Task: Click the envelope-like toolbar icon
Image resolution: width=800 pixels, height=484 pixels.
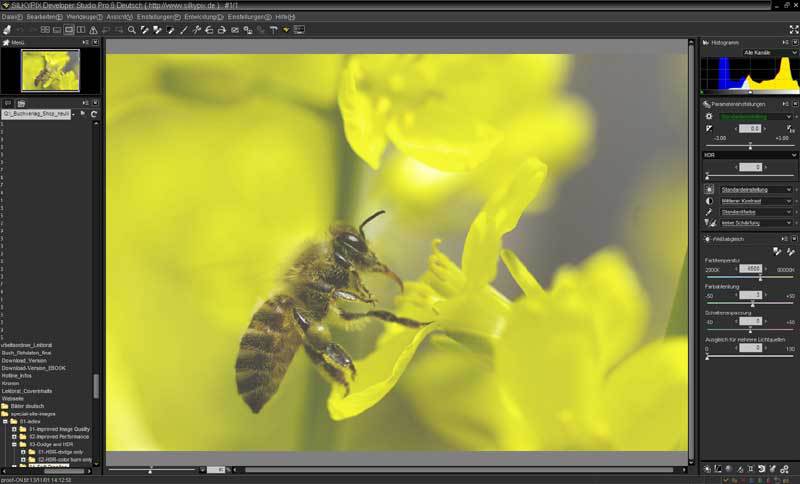Action: pyautogui.click(x=235, y=30)
